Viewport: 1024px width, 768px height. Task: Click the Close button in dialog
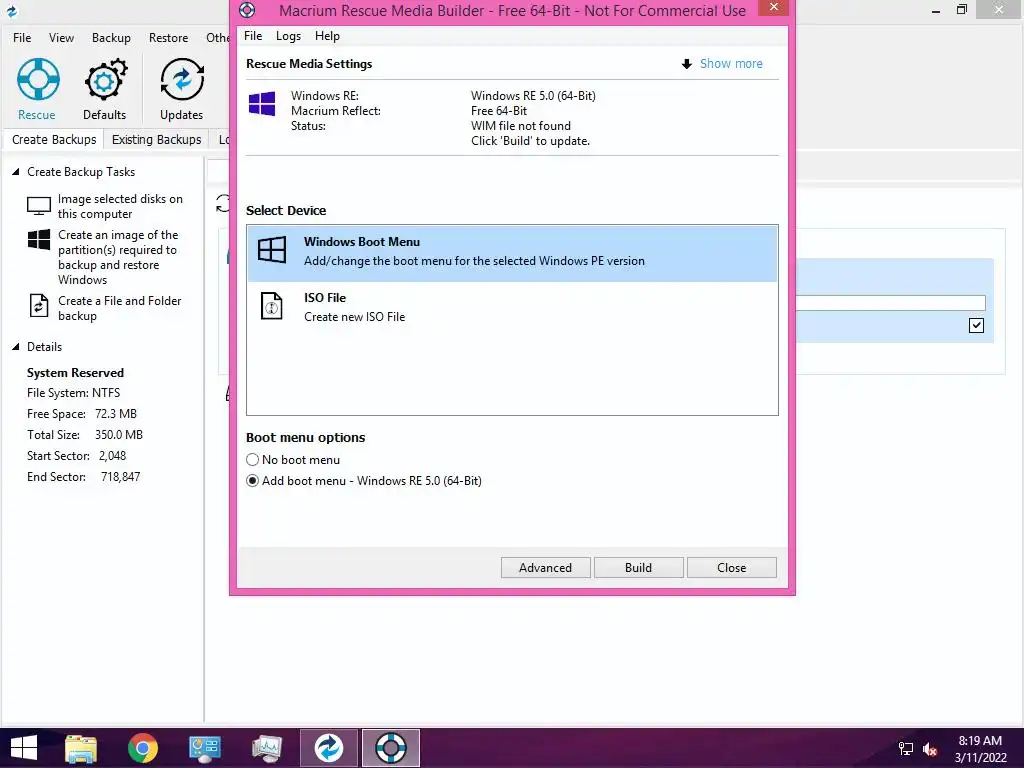click(731, 568)
